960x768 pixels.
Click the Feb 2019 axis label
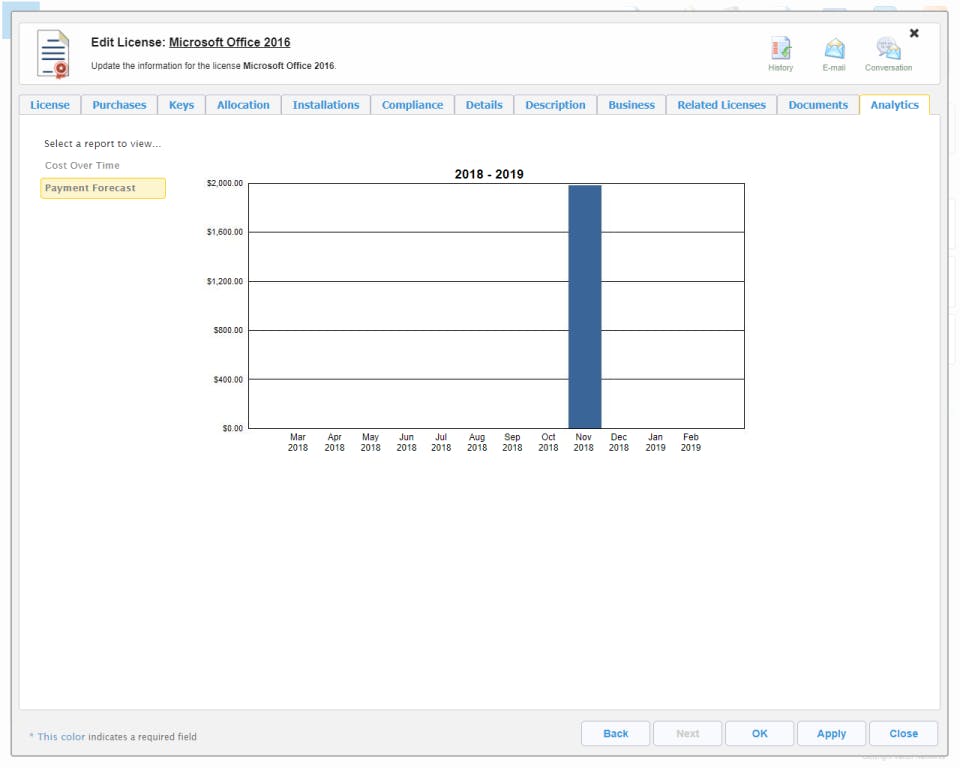691,442
